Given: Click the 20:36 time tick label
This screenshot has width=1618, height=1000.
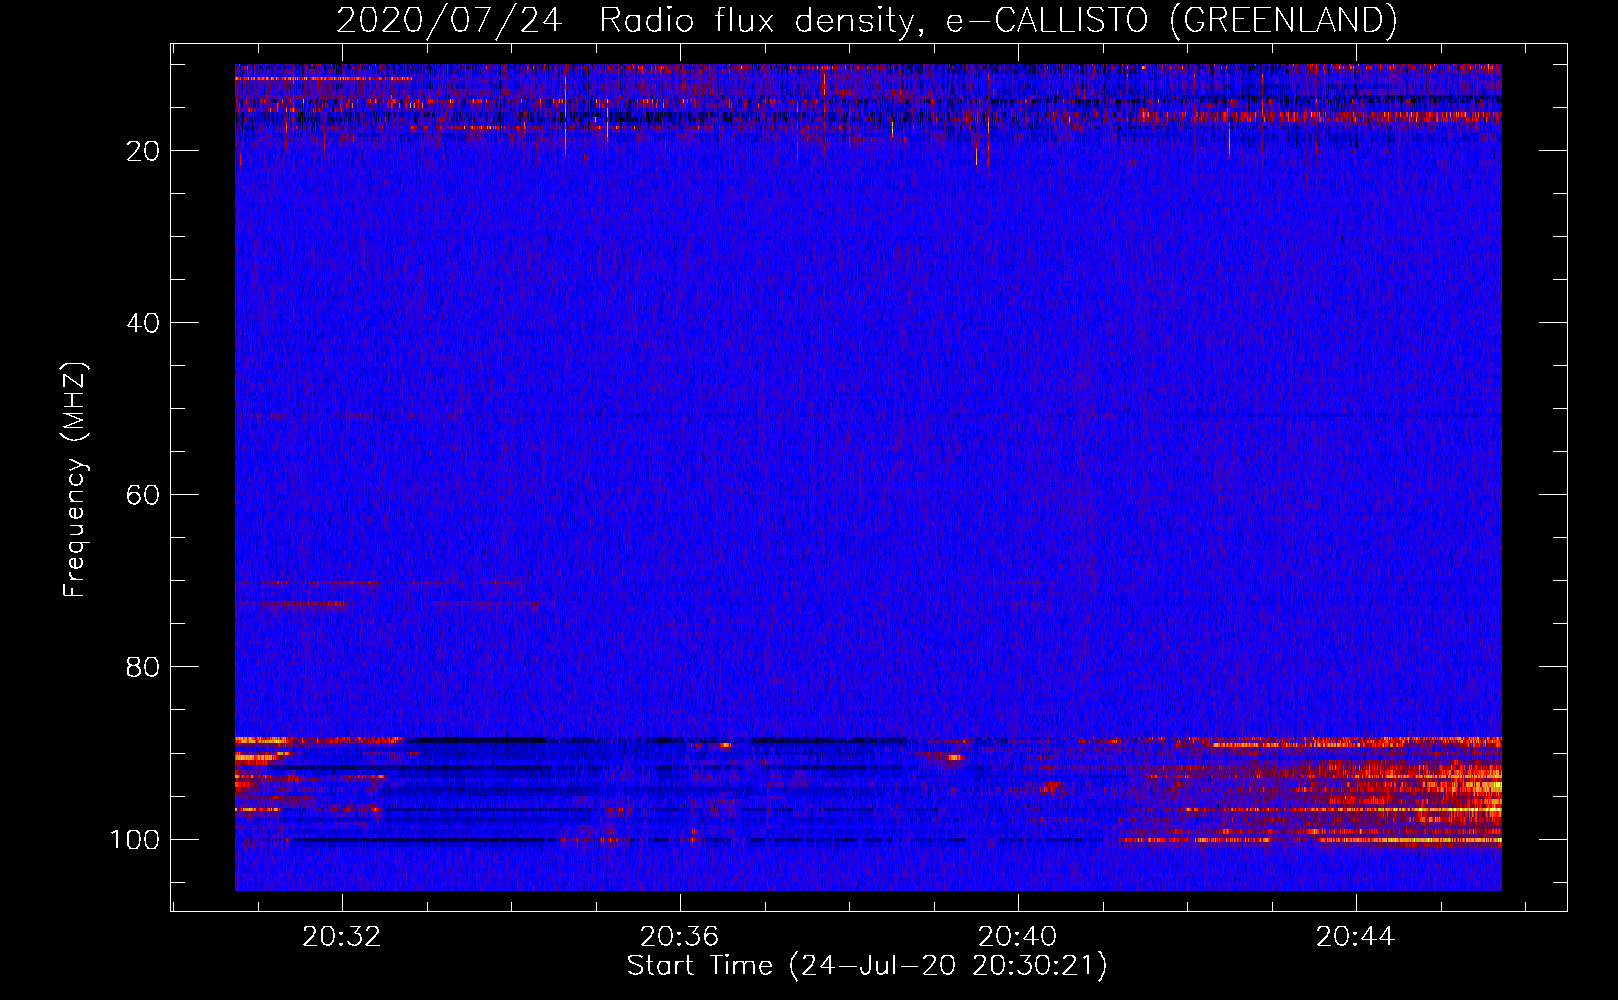Looking at the screenshot, I should coord(680,937).
